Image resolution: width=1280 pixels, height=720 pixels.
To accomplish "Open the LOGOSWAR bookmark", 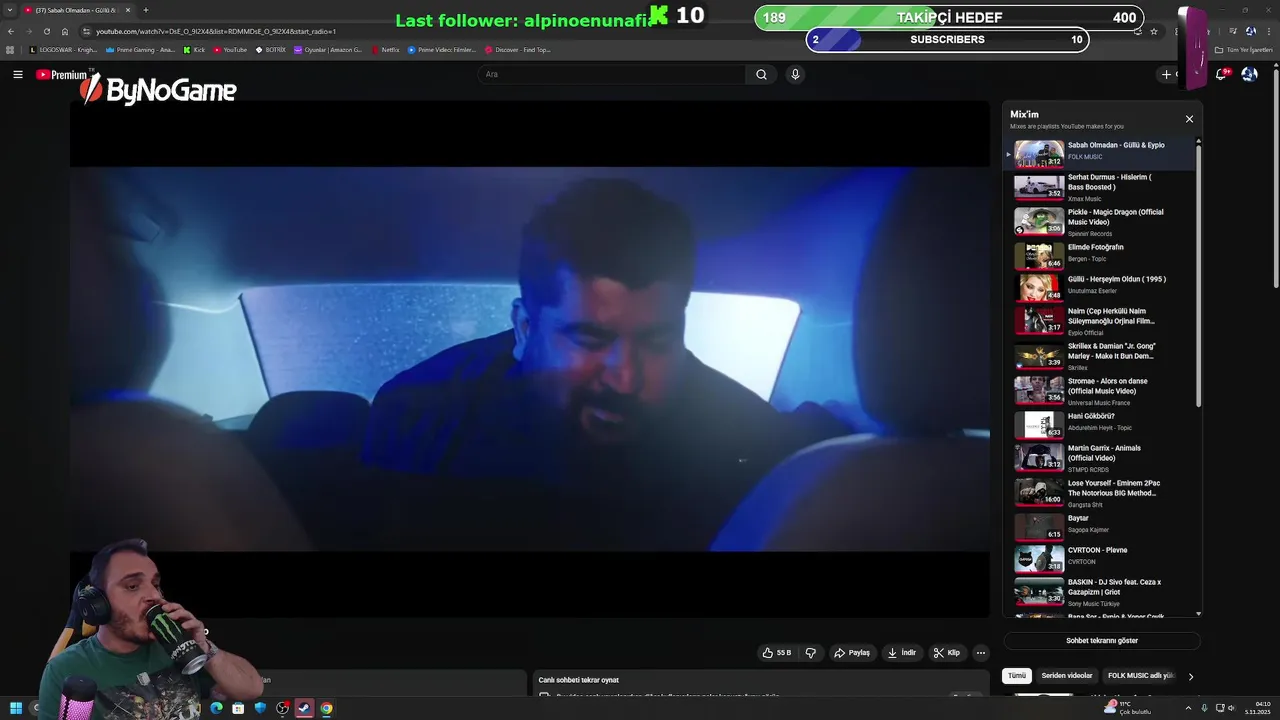I will click(64, 50).
